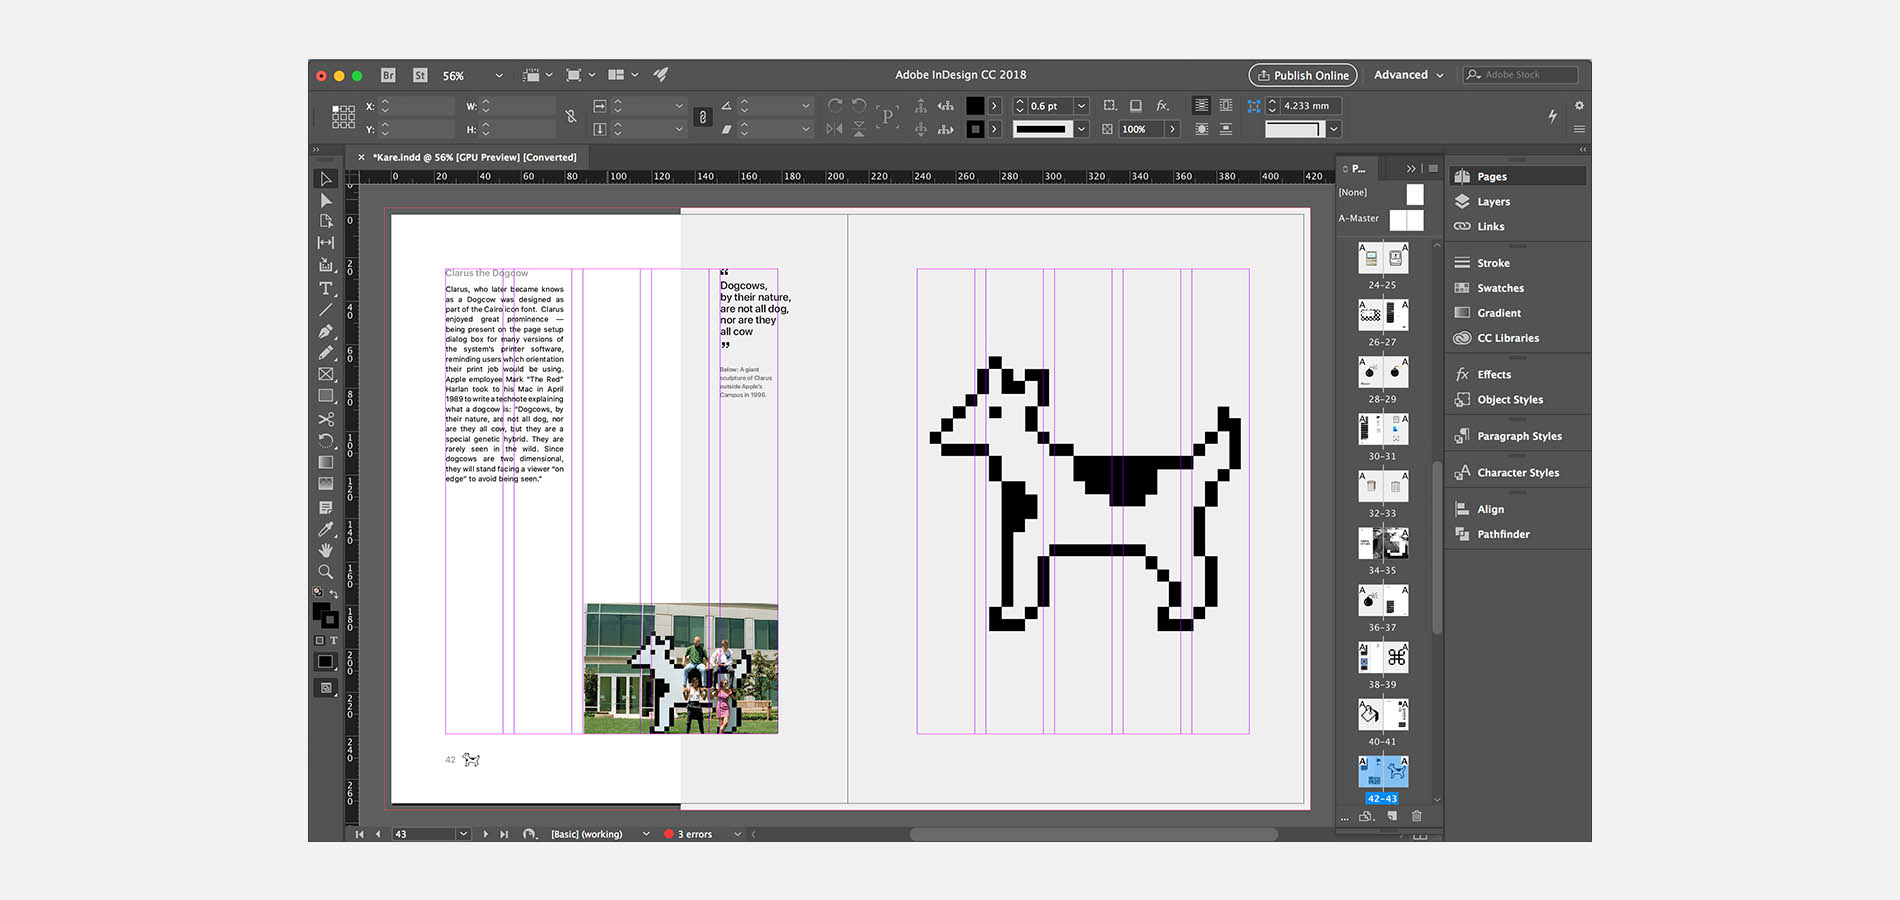Click the toolbox fill and stroke swatch
The height and width of the screenshot is (900, 1900).
324,614
